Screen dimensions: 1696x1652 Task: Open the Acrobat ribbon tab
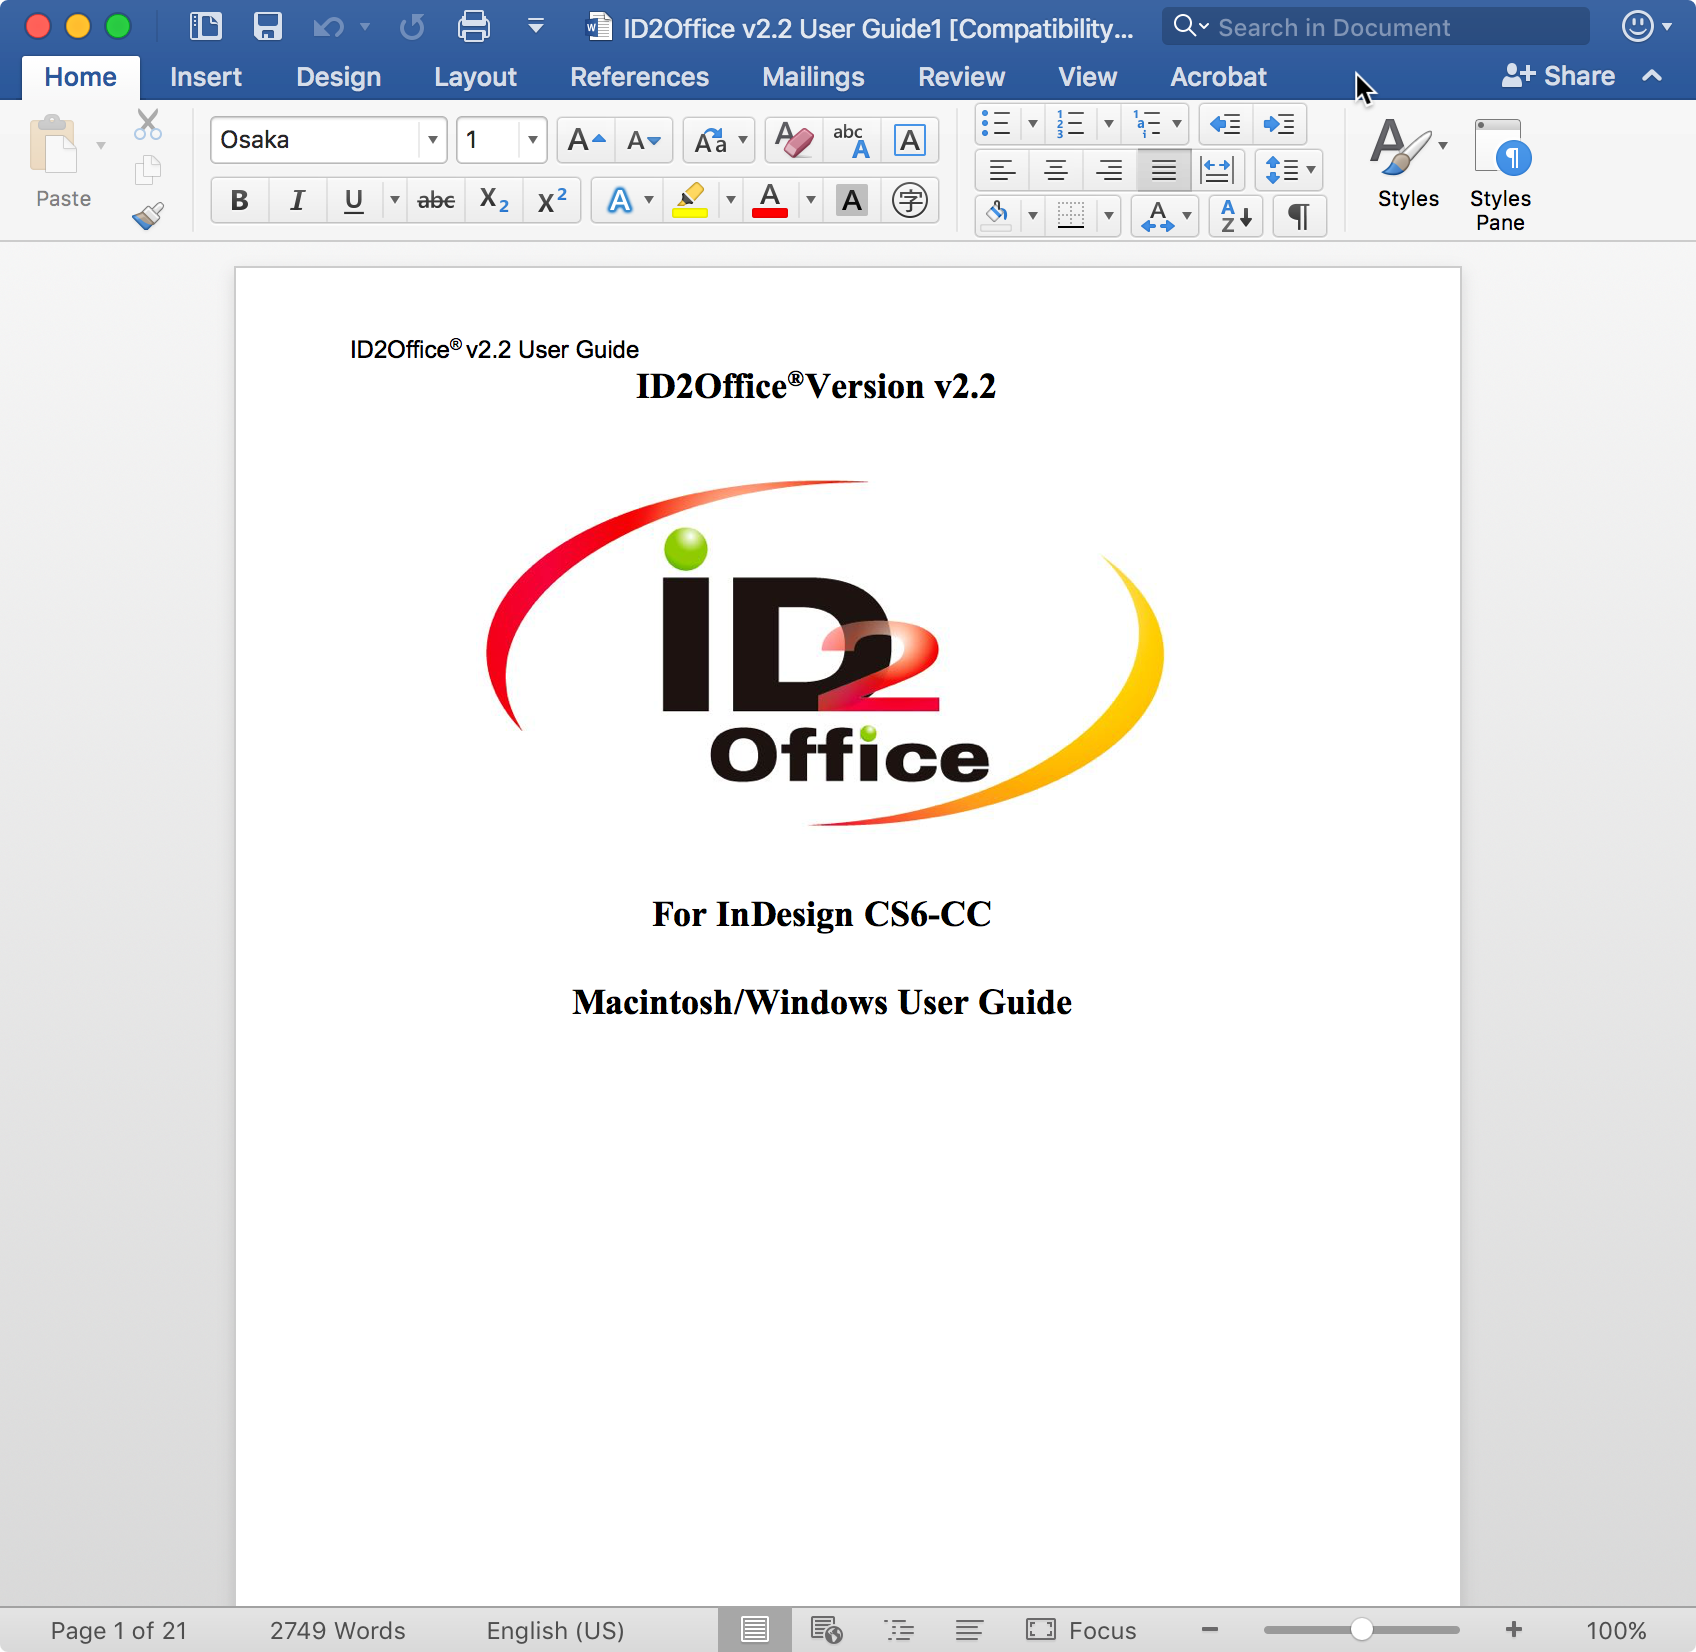click(1218, 76)
